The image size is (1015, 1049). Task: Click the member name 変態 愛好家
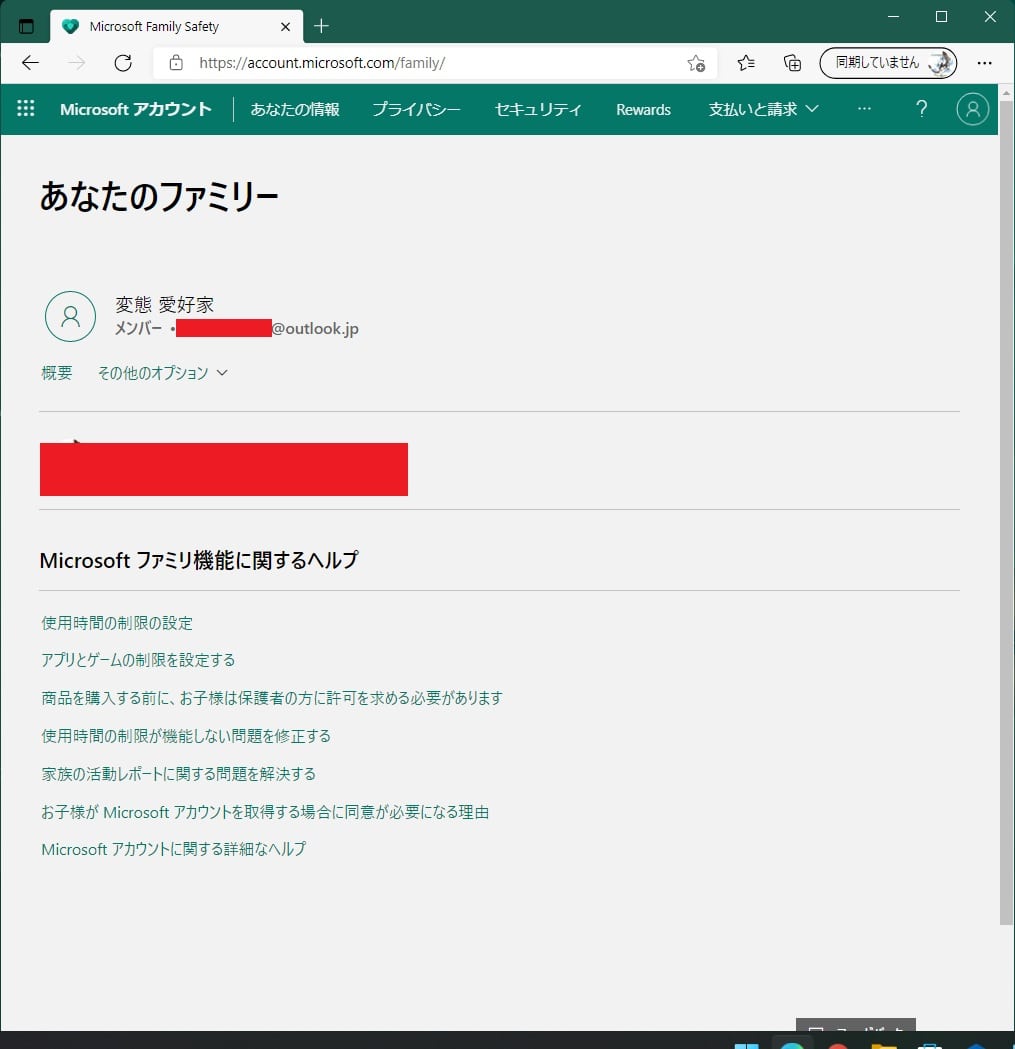[165, 304]
